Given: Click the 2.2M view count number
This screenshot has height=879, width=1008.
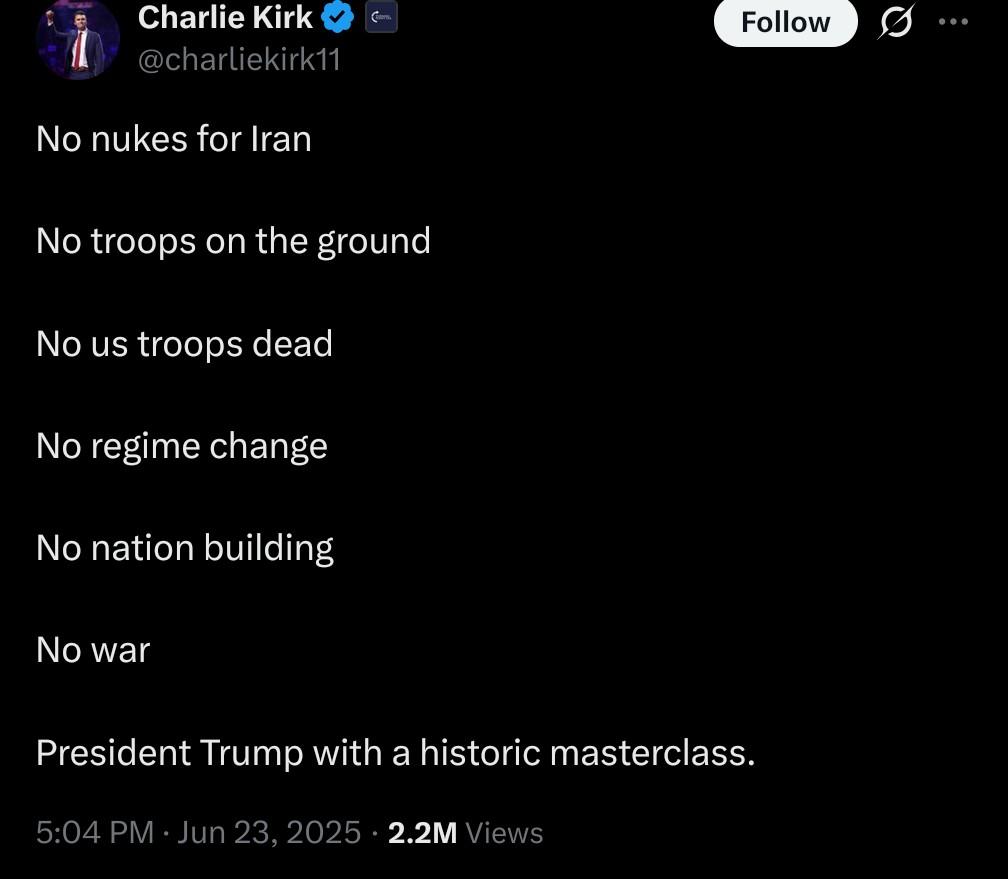Looking at the screenshot, I should 422,832.
